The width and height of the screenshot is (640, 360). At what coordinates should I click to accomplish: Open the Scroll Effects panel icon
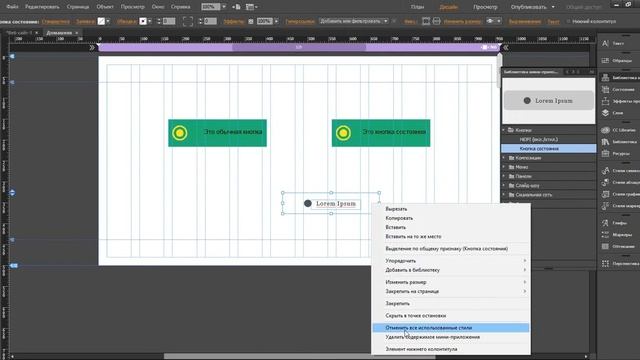(605, 101)
